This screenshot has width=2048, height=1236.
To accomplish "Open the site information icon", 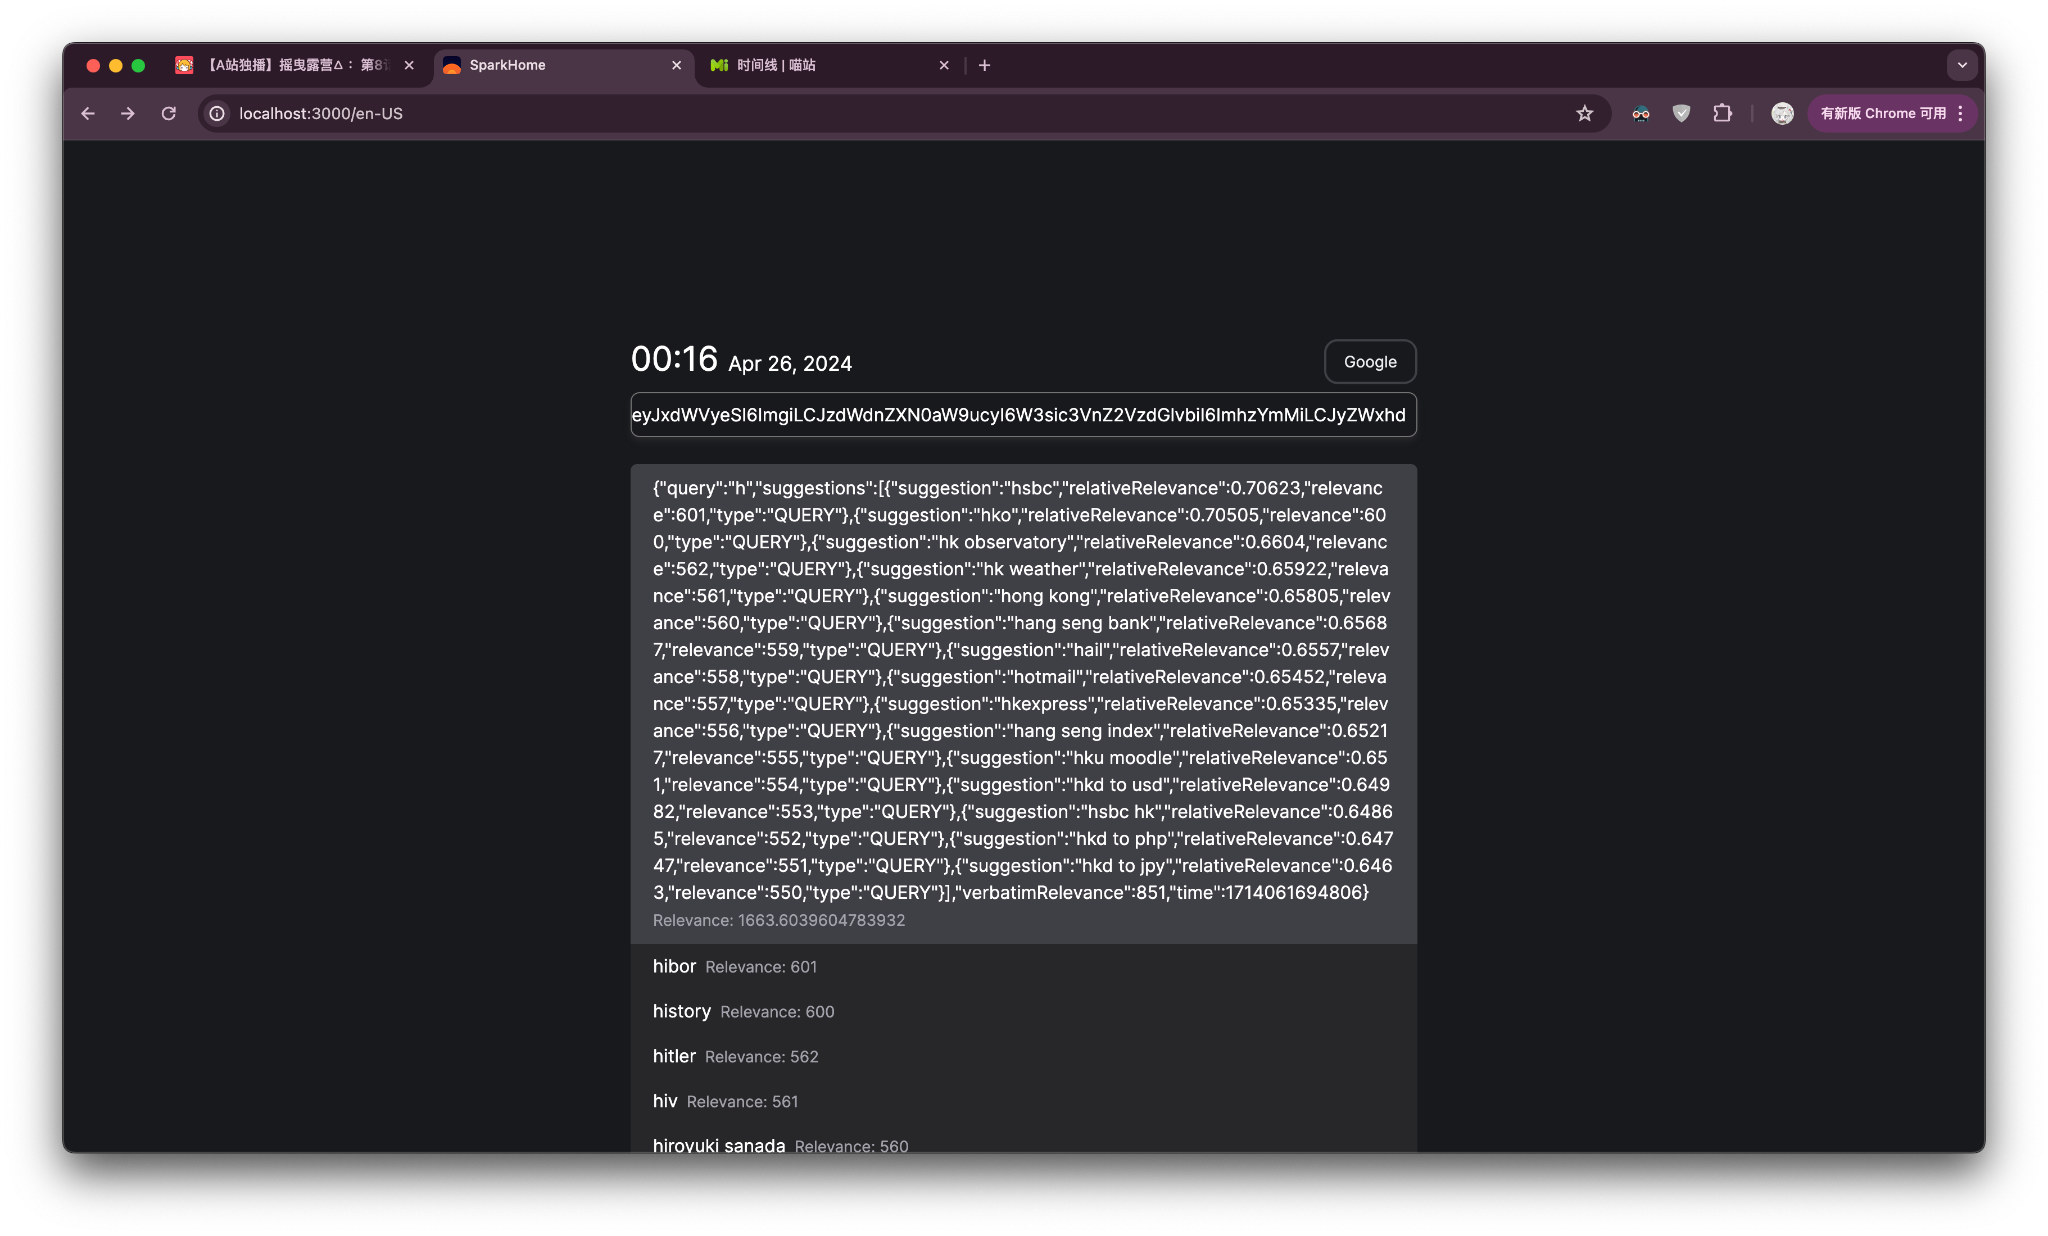I will click(x=217, y=114).
